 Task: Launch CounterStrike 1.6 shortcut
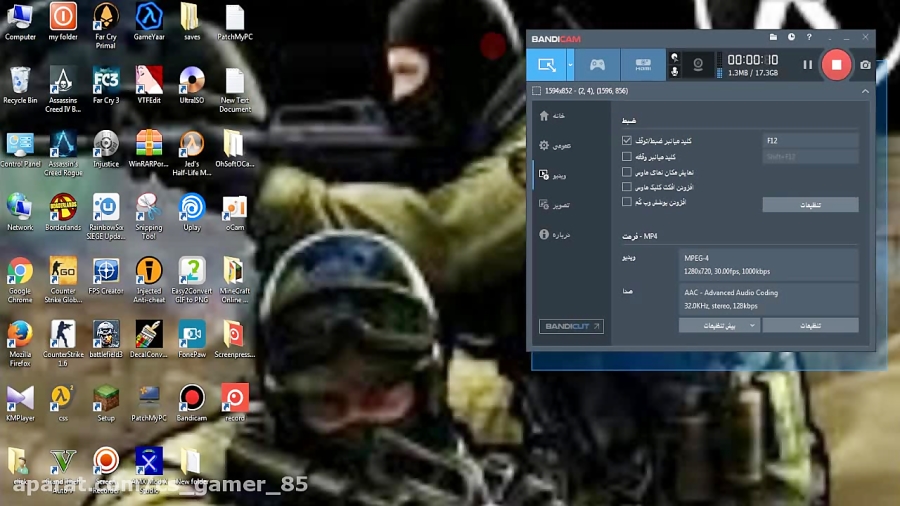click(63, 343)
